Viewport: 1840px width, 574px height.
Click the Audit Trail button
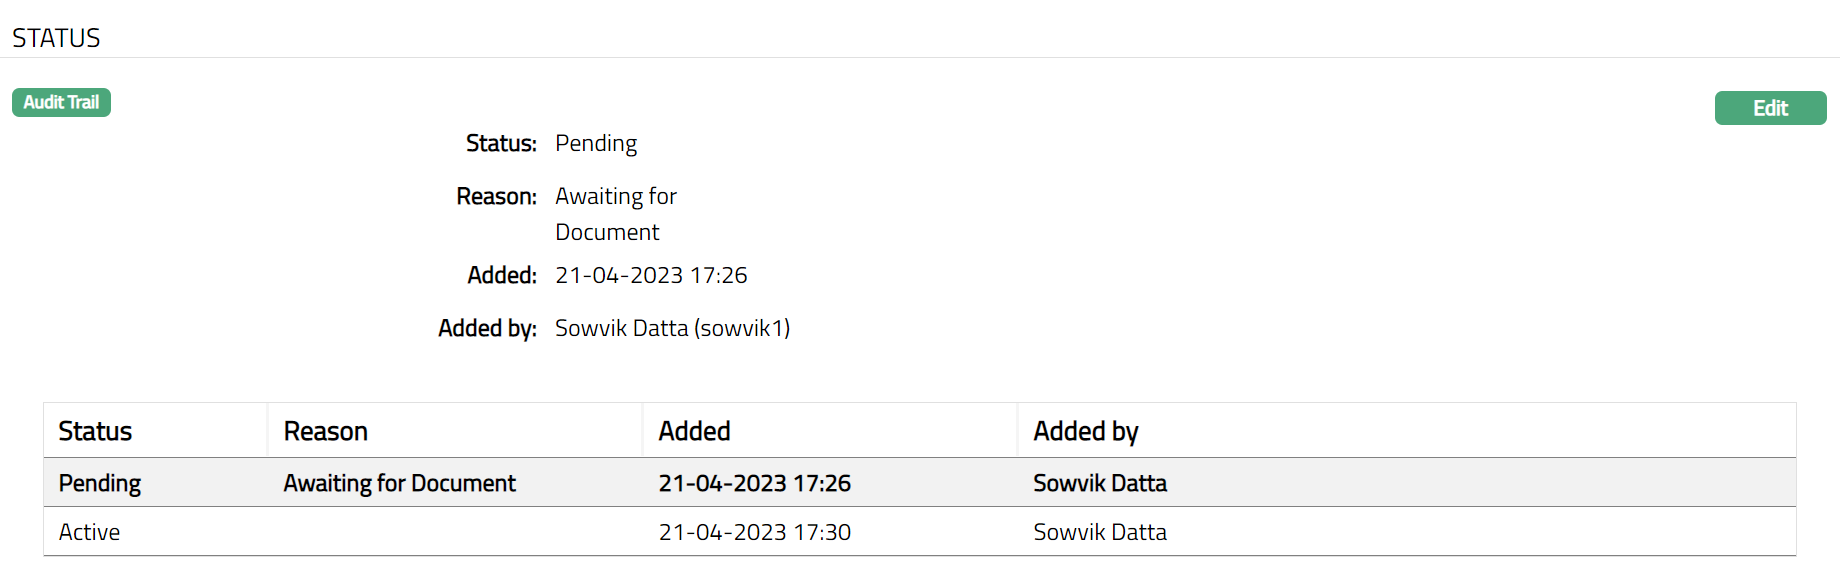(61, 102)
